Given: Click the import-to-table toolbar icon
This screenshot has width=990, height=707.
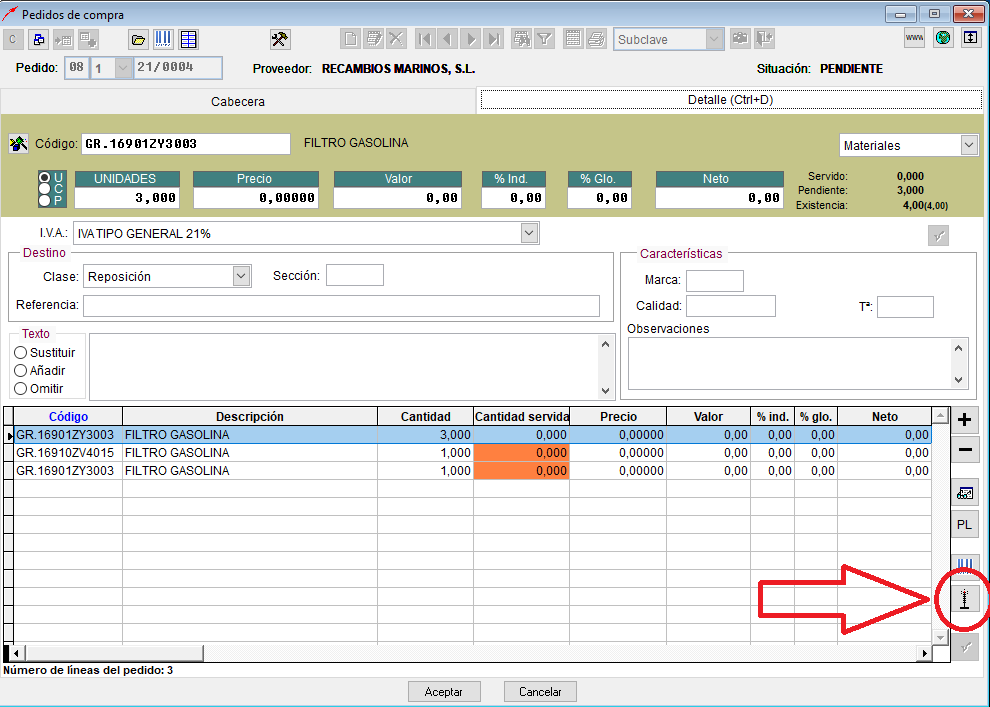Looking at the screenshot, I should pyautogui.click(x=63, y=40).
